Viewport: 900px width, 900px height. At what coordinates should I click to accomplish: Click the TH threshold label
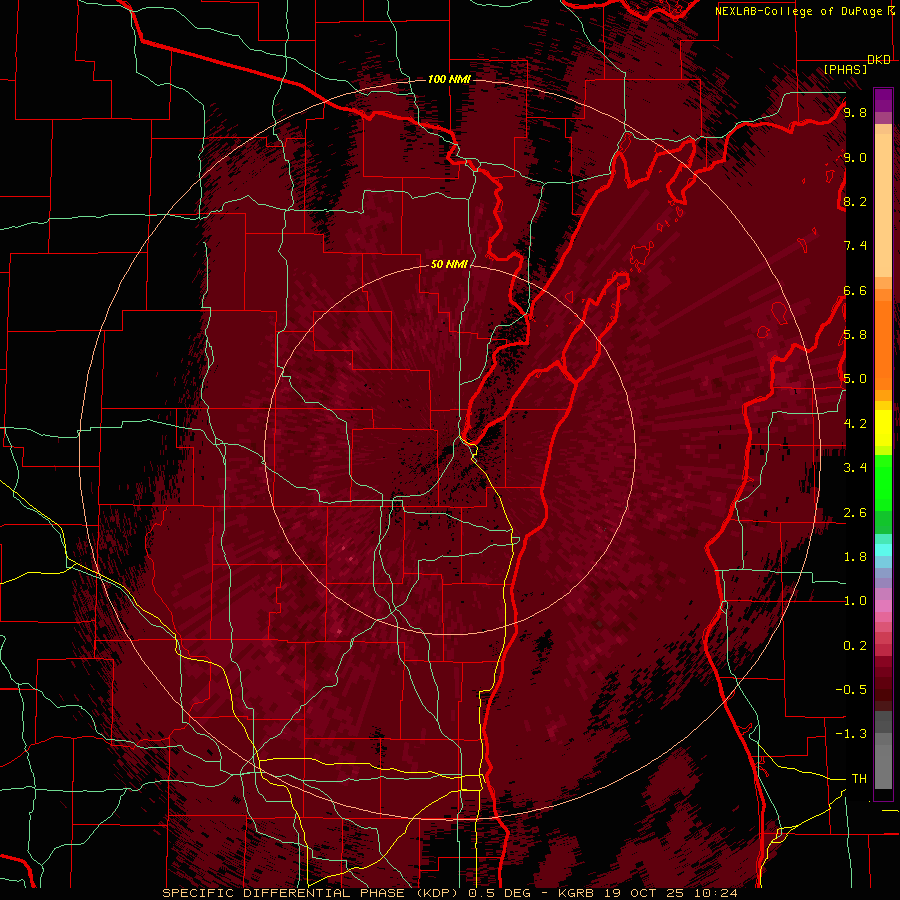coord(859,779)
